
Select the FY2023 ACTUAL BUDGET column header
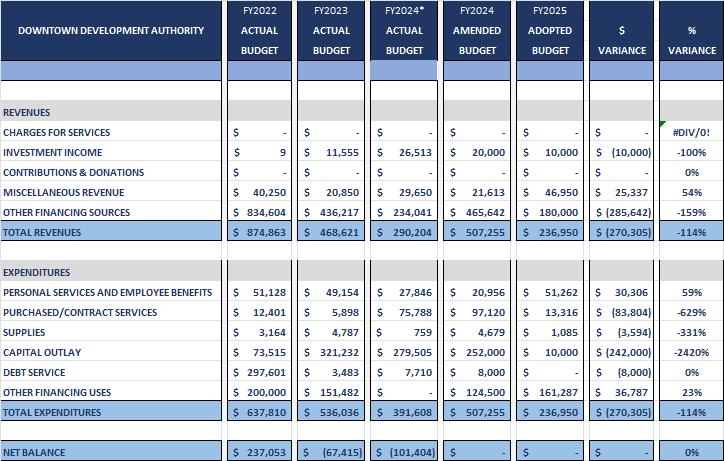pos(331,30)
